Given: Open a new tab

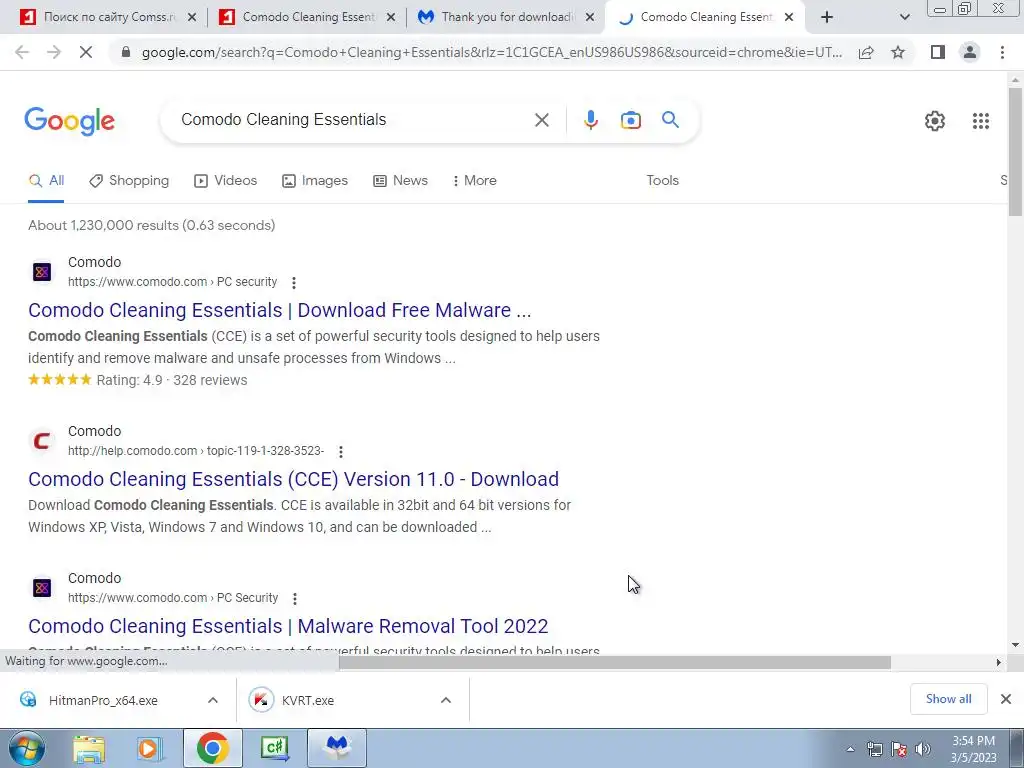Looking at the screenshot, I should click(827, 17).
